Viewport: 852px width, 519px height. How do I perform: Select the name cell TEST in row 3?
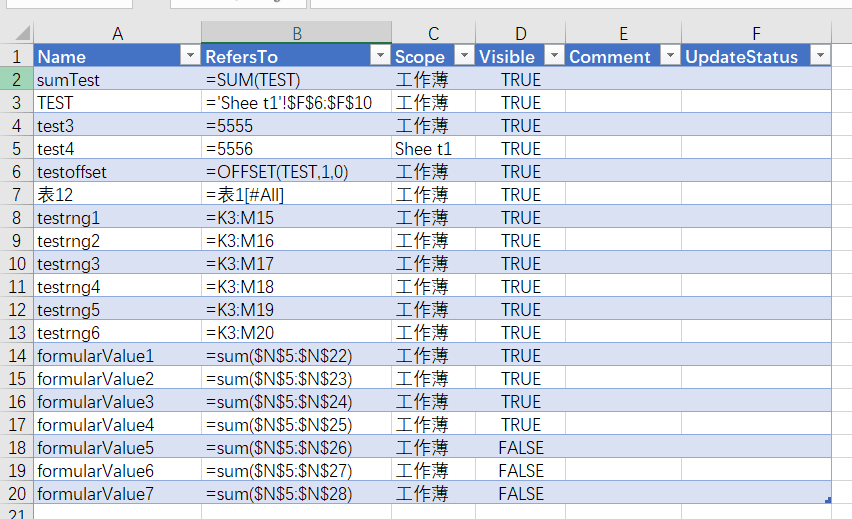(117, 103)
